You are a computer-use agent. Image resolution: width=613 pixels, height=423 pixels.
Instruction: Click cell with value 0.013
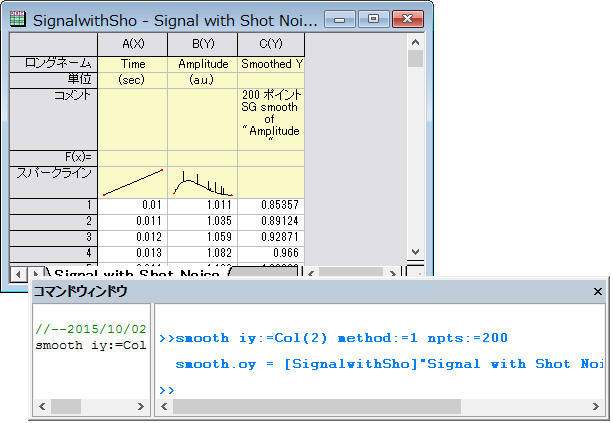click(133, 254)
